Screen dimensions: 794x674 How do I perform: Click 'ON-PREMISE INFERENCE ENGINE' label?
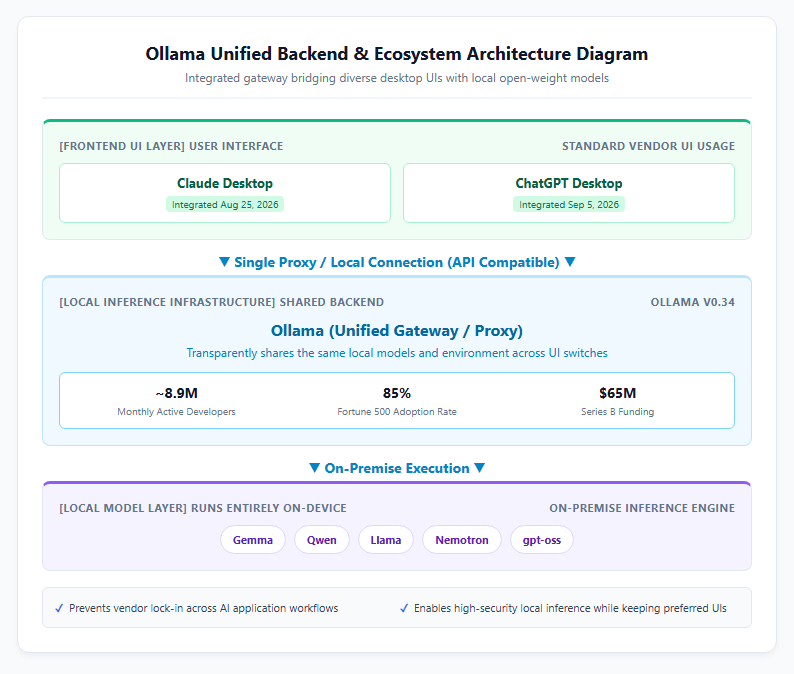(x=642, y=508)
